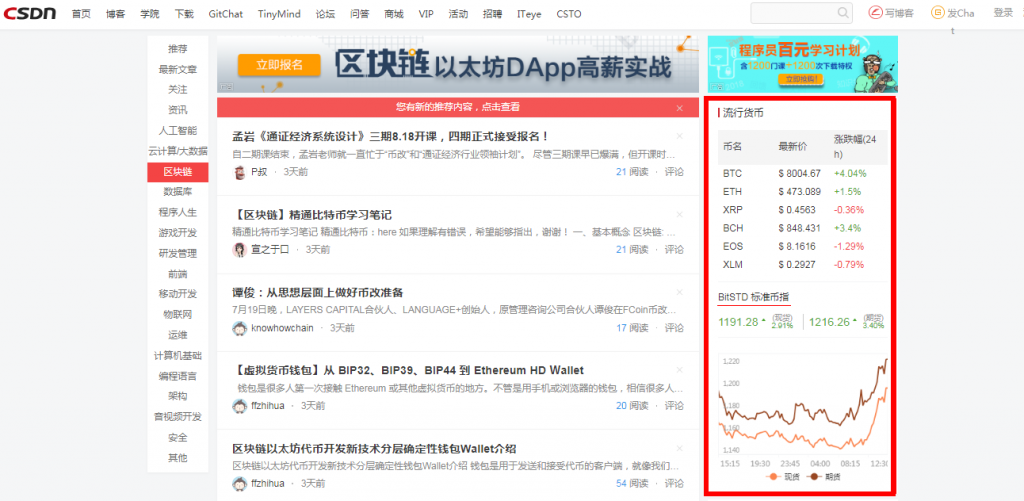Open VIP in the top navigation
Viewport: 1024px width, 501px height.
426,14
